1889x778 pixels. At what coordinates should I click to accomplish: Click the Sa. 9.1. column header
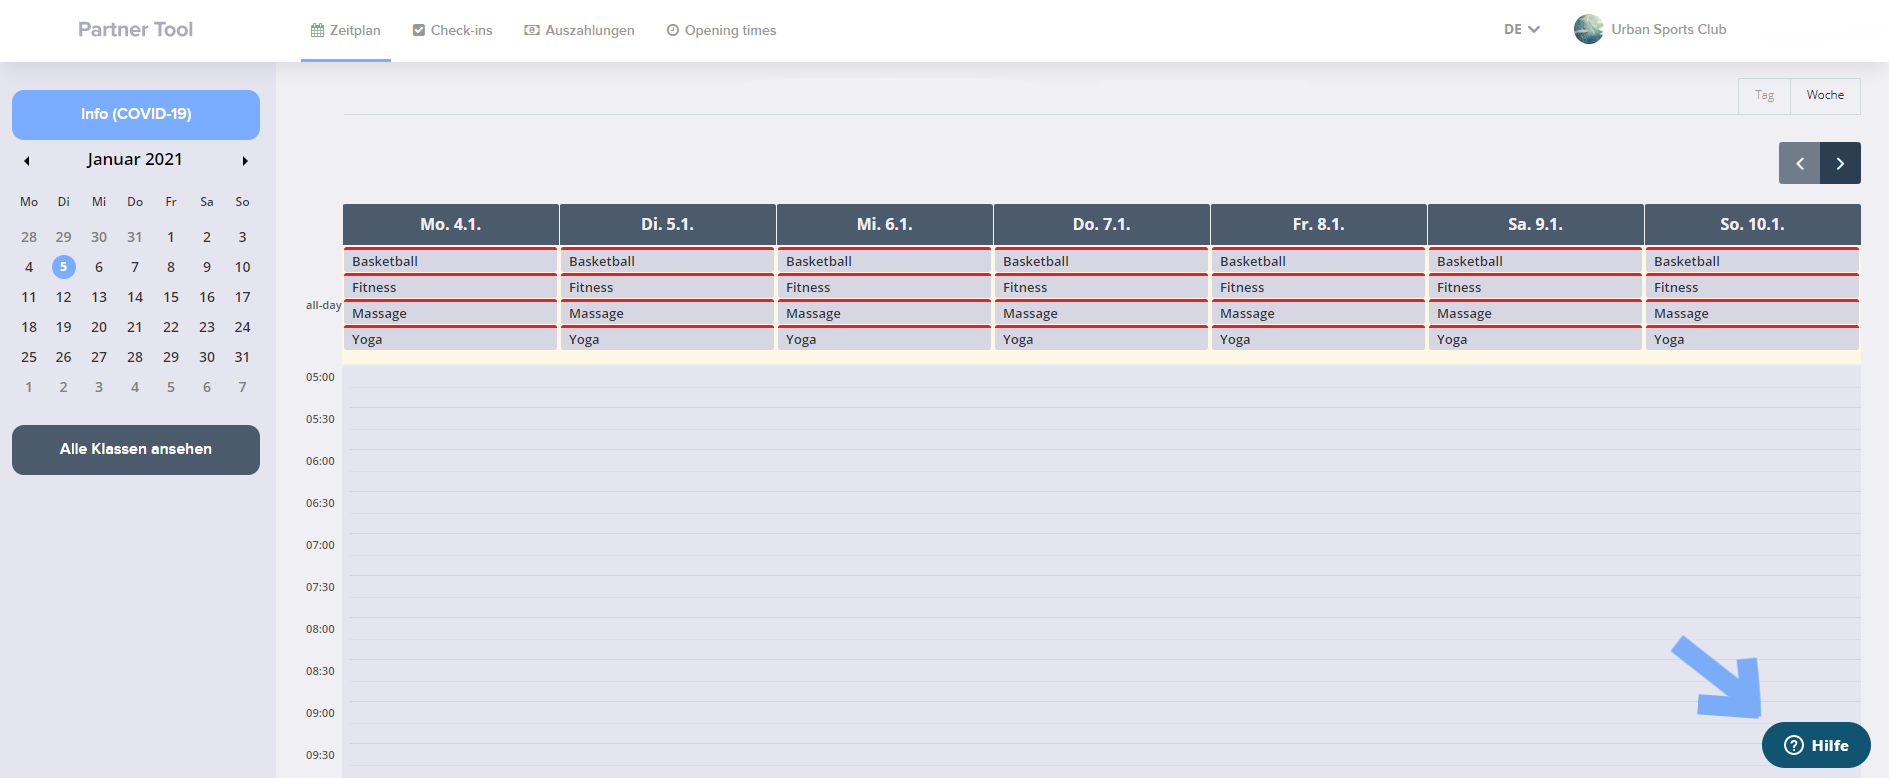coord(1536,224)
